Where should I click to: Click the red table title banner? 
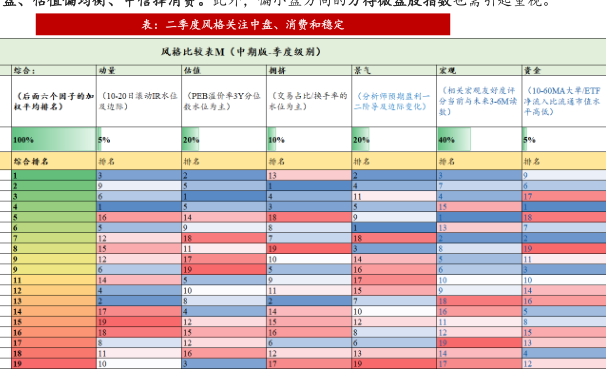(x=243, y=24)
